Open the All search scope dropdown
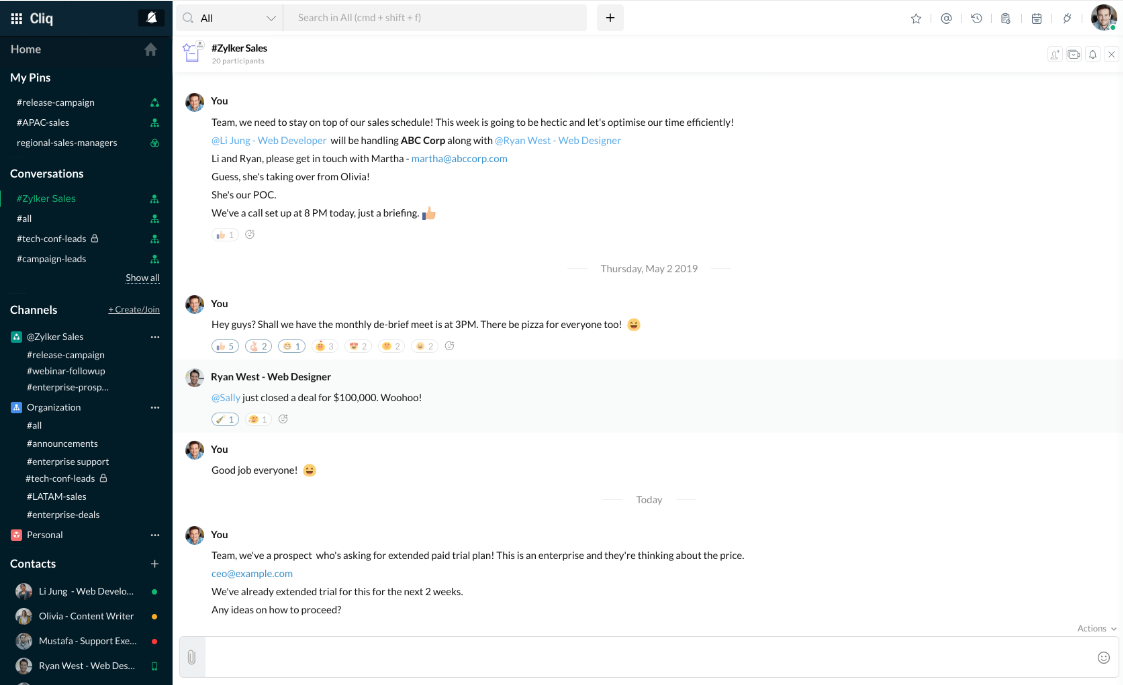Viewport: 1123px width, 685px height. coord(228,18)
